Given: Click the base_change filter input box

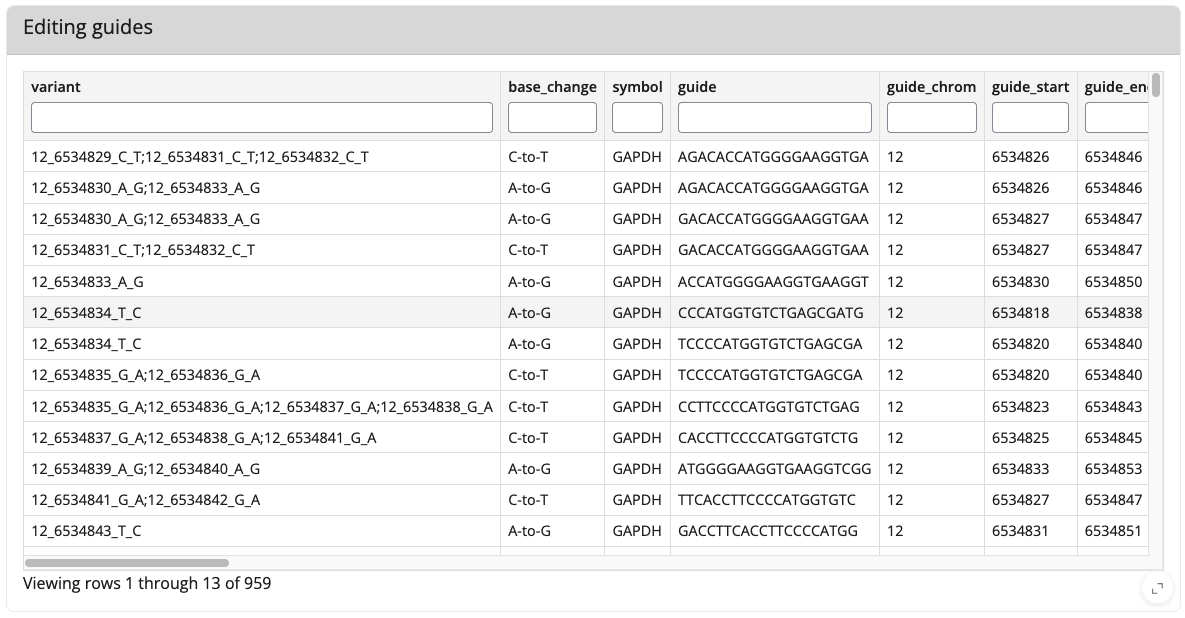Looking at the screenshot, I should [x=552, y=118].
